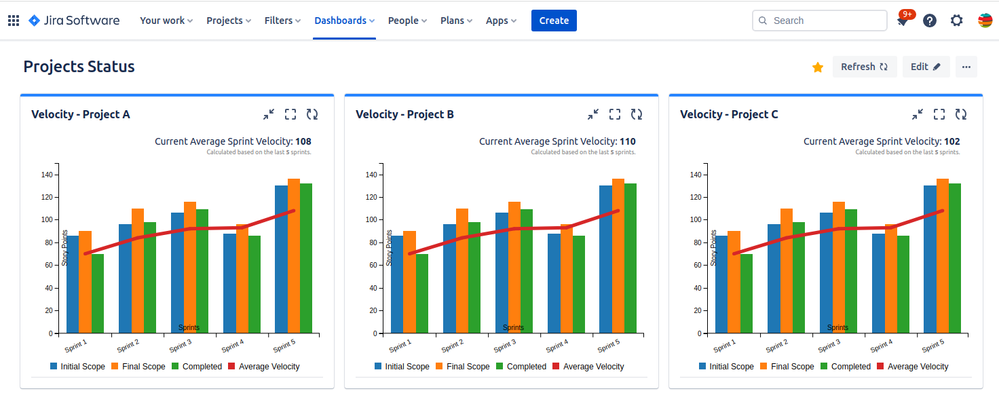Maximize the Velocity - Project B gadget
This screenshot has height=394, width=999.
pos(615,114)
